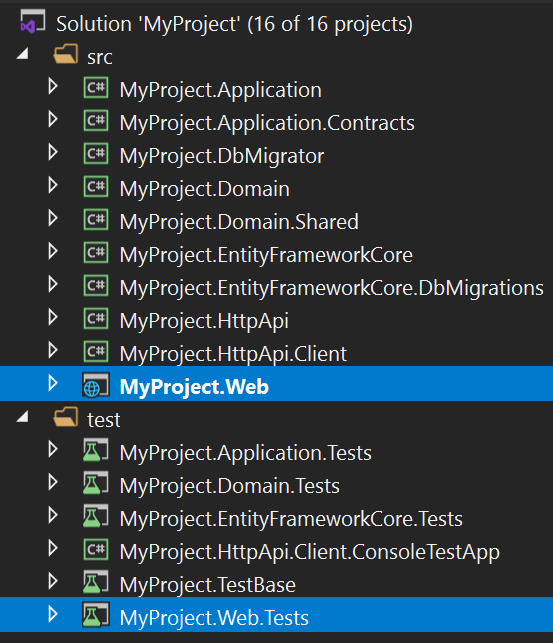Image resolution: width=553 pixels, height=643 pixels.
Task: Click the test folder icon
Action: pyautogui.click(x=66, y=417)
